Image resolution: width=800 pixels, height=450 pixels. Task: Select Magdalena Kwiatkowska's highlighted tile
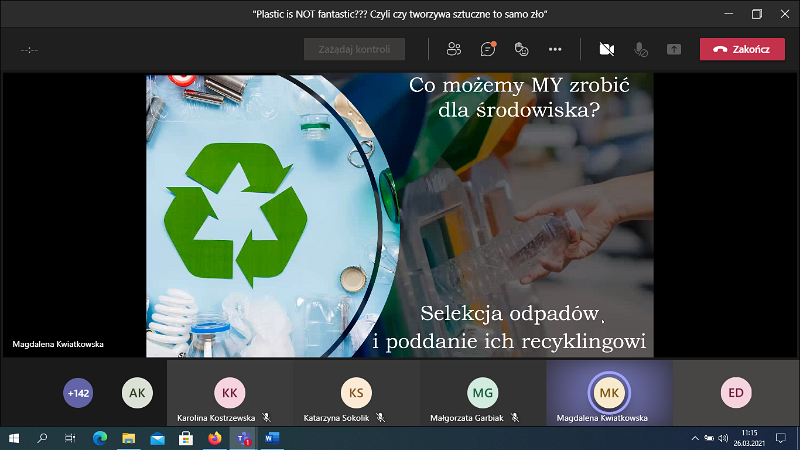[x=609, y=393]
